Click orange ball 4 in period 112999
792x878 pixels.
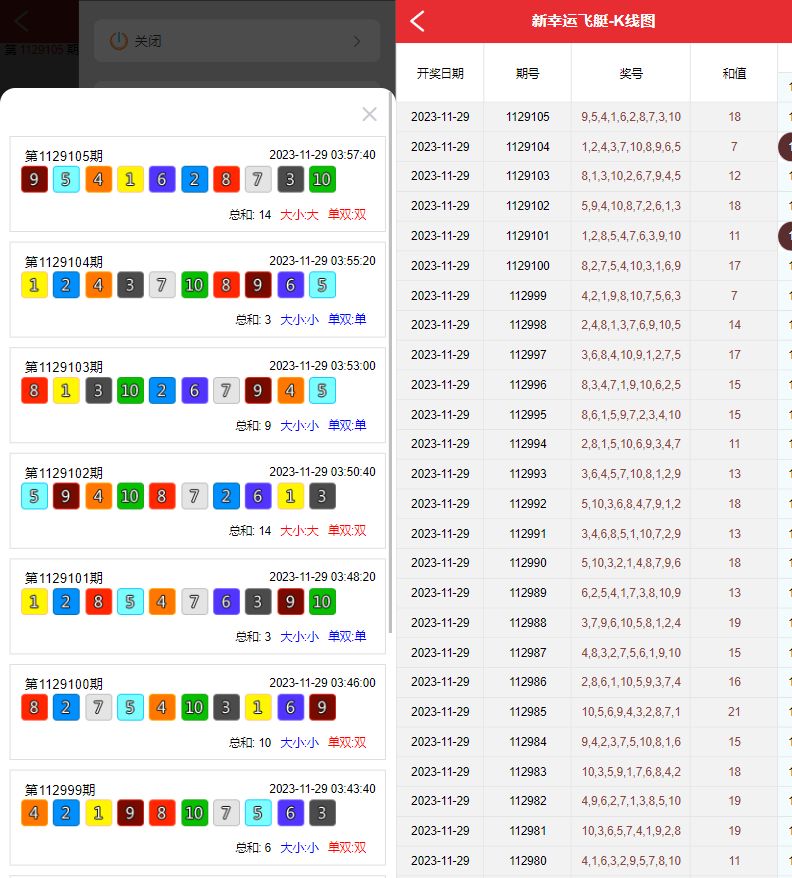tap(34, 812)
